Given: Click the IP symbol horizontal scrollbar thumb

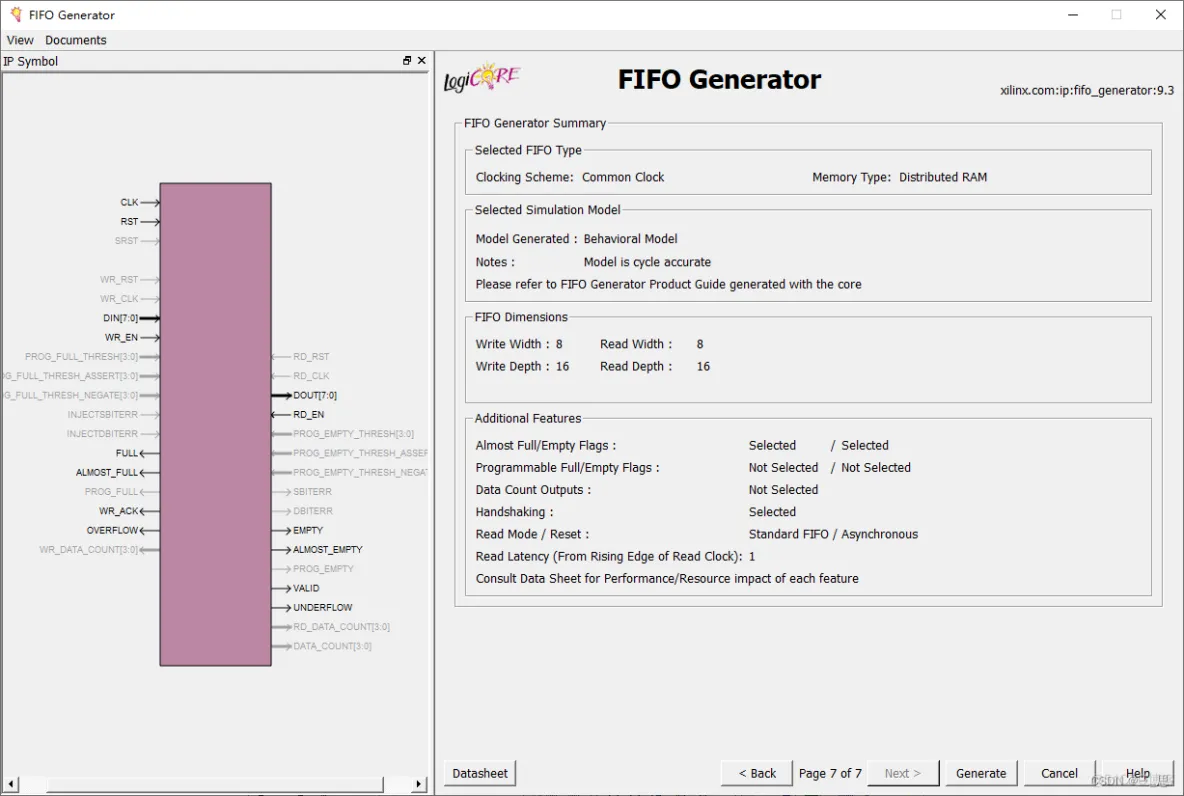Looking at the screenshot, I should [214, 785].
